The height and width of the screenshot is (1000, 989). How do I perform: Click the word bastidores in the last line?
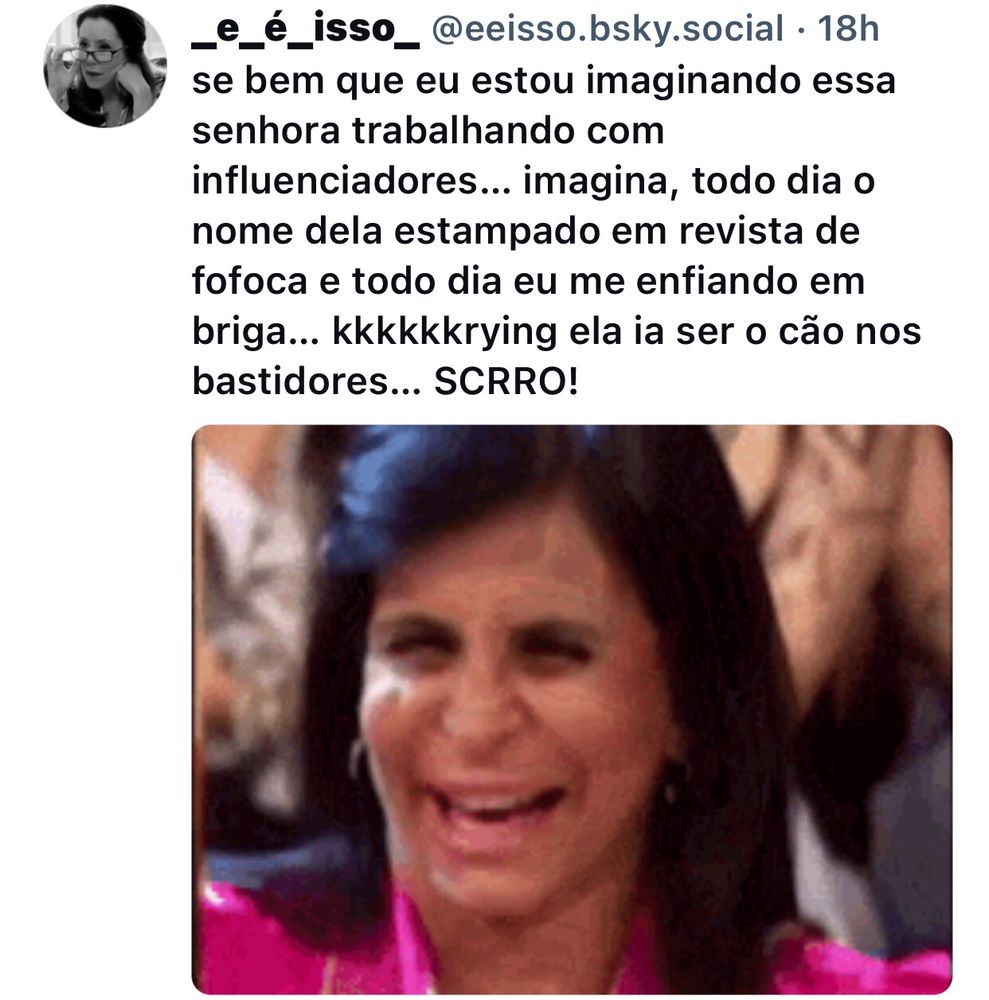(290, 382)
